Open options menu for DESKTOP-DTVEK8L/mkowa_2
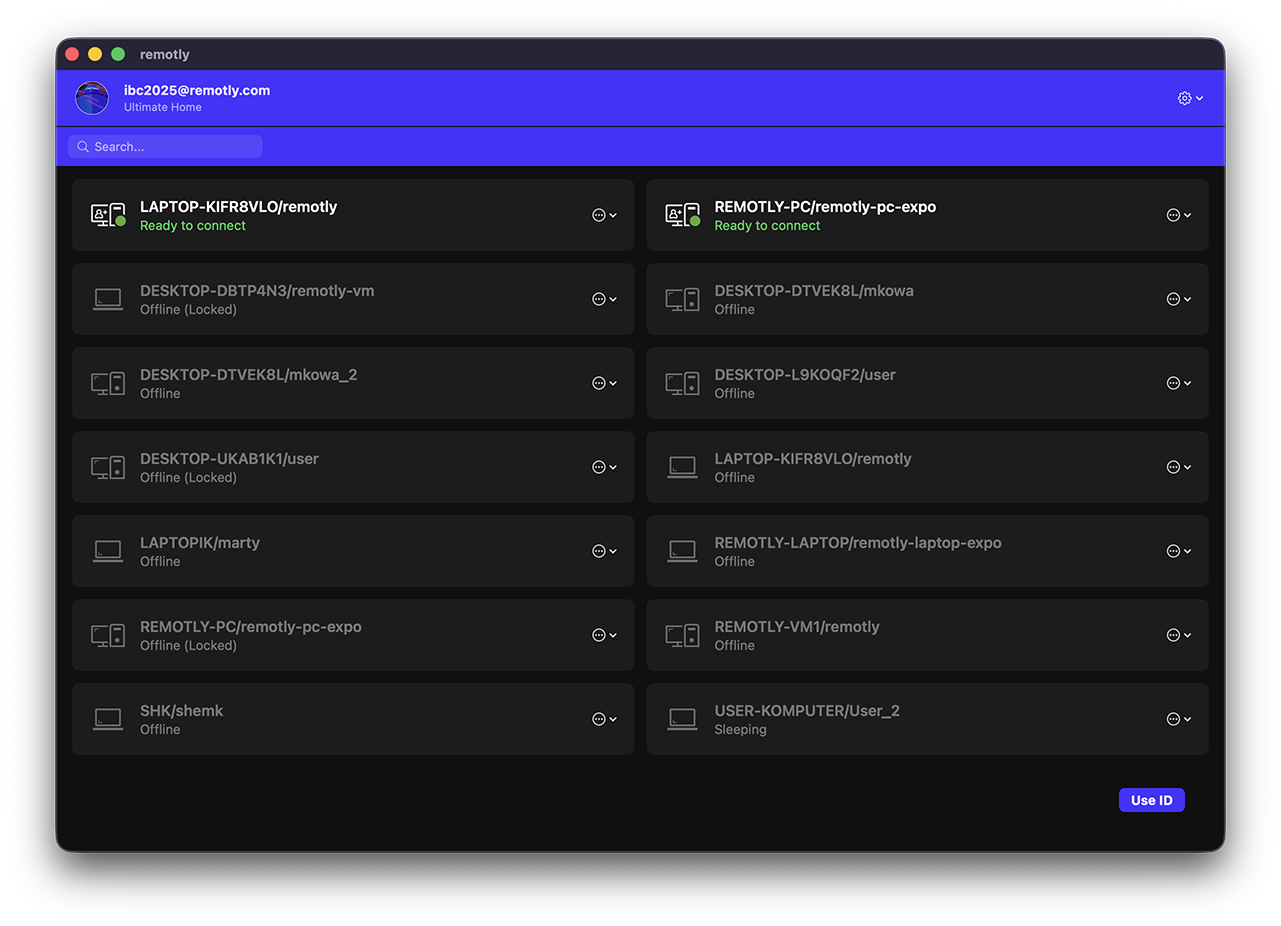Image resolution: width=1281 pixels, height=926 pixels. tap(604, 383)
